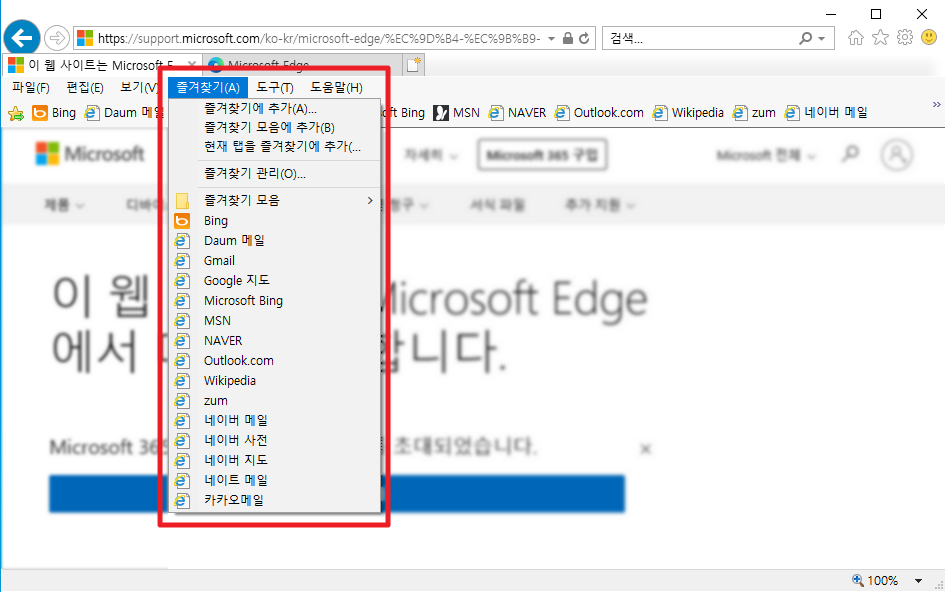This screenshot has height=592, width=945.
Task: Open Daum 메일 in the favorites menu
Action: [275, 241]
